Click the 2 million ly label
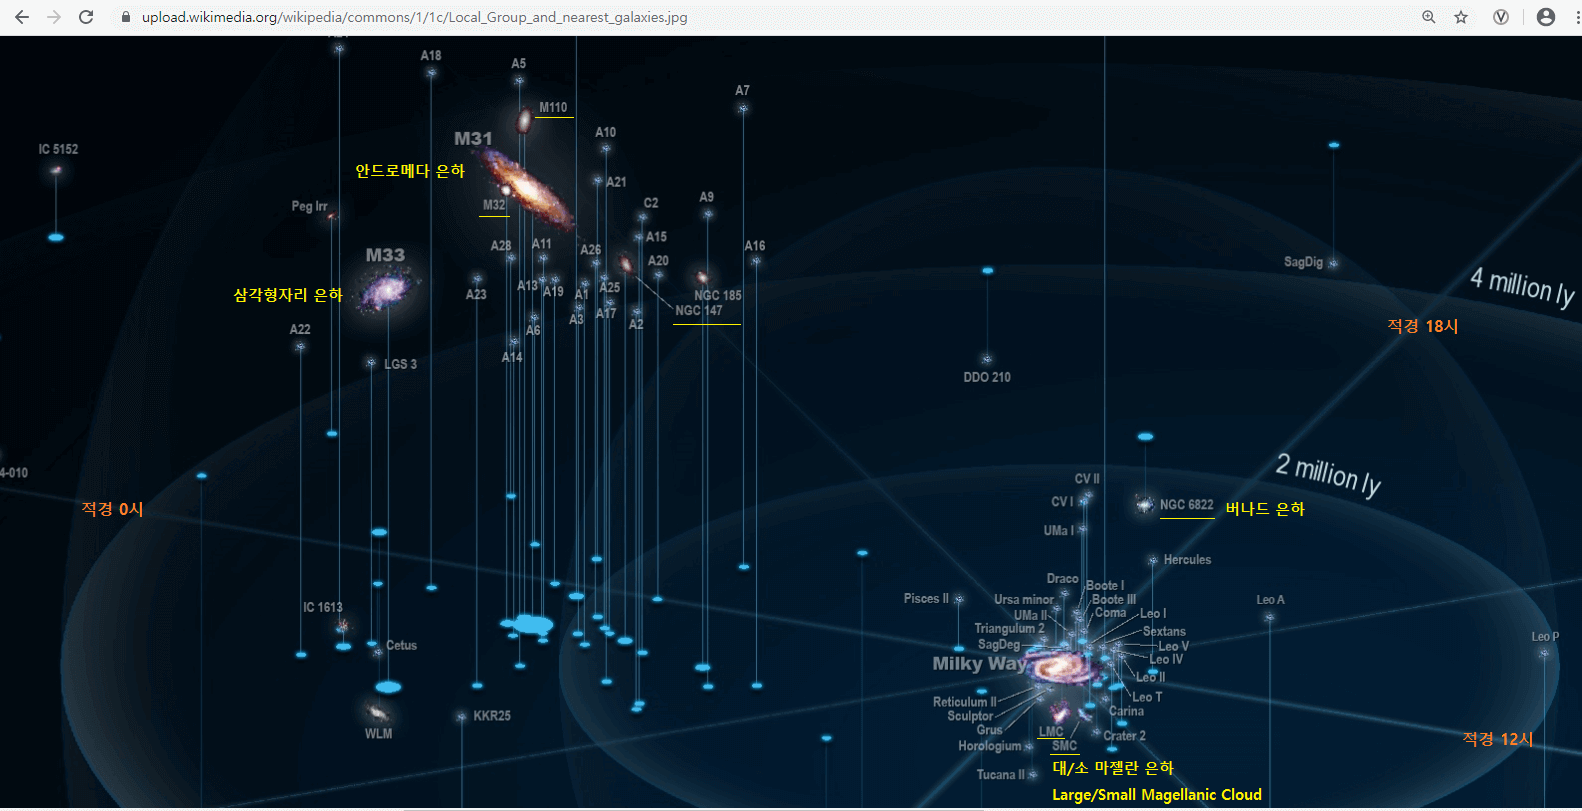The image size is (1582, 811). (x=1328, y=474)
